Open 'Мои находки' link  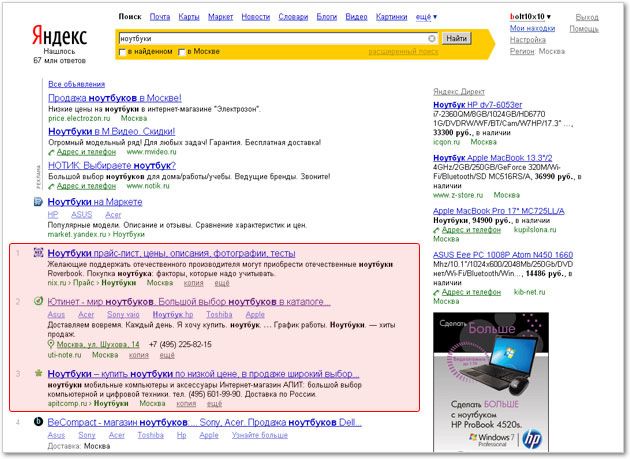532,28
